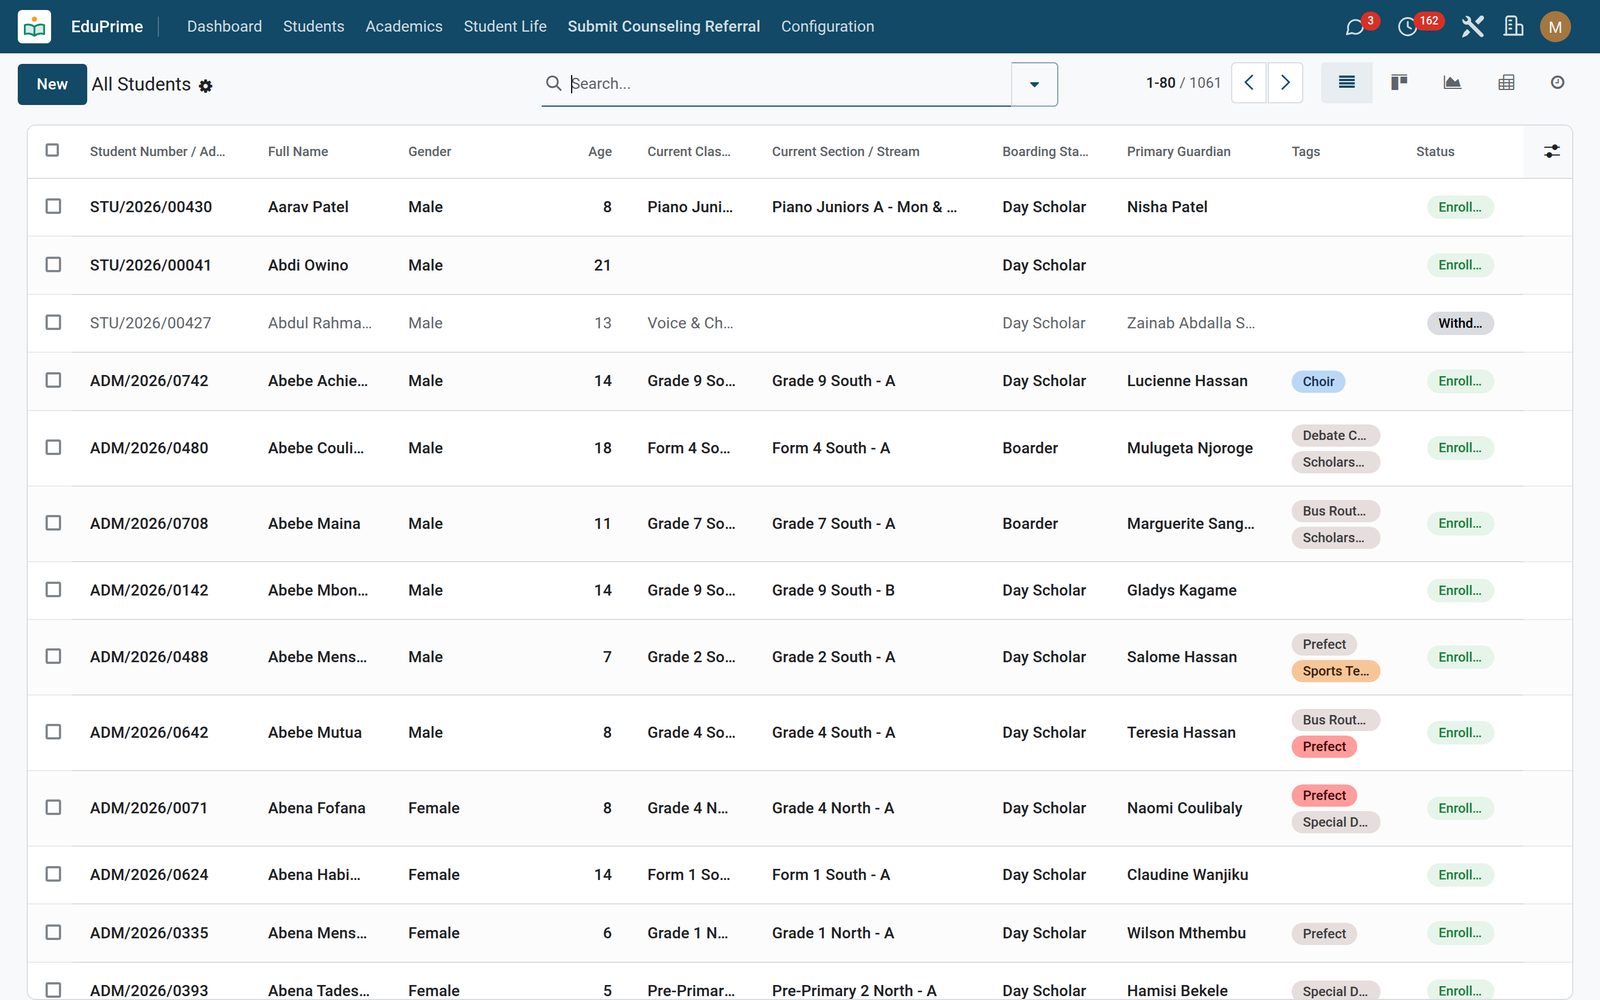Open the user avatar menu

1555,27
